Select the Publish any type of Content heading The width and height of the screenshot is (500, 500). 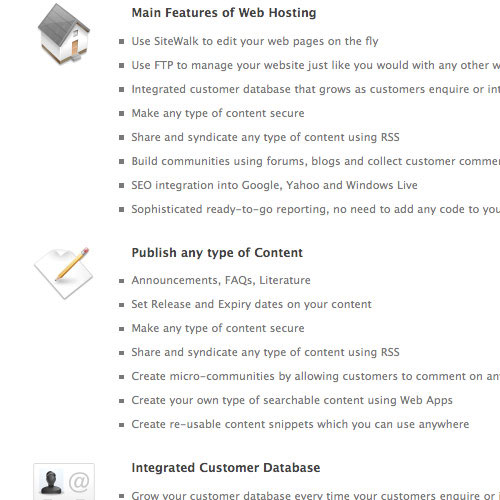pyautogui.click(x=217, y=253)
